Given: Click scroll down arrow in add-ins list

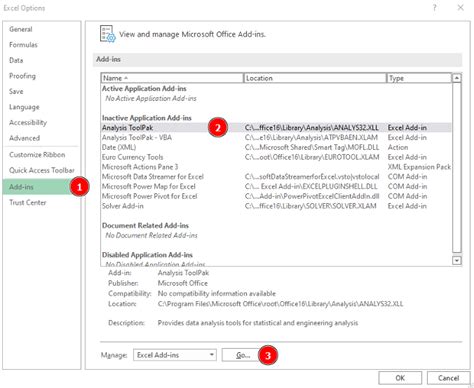Looking at the screenshot, I should click(x=456, y=260).
